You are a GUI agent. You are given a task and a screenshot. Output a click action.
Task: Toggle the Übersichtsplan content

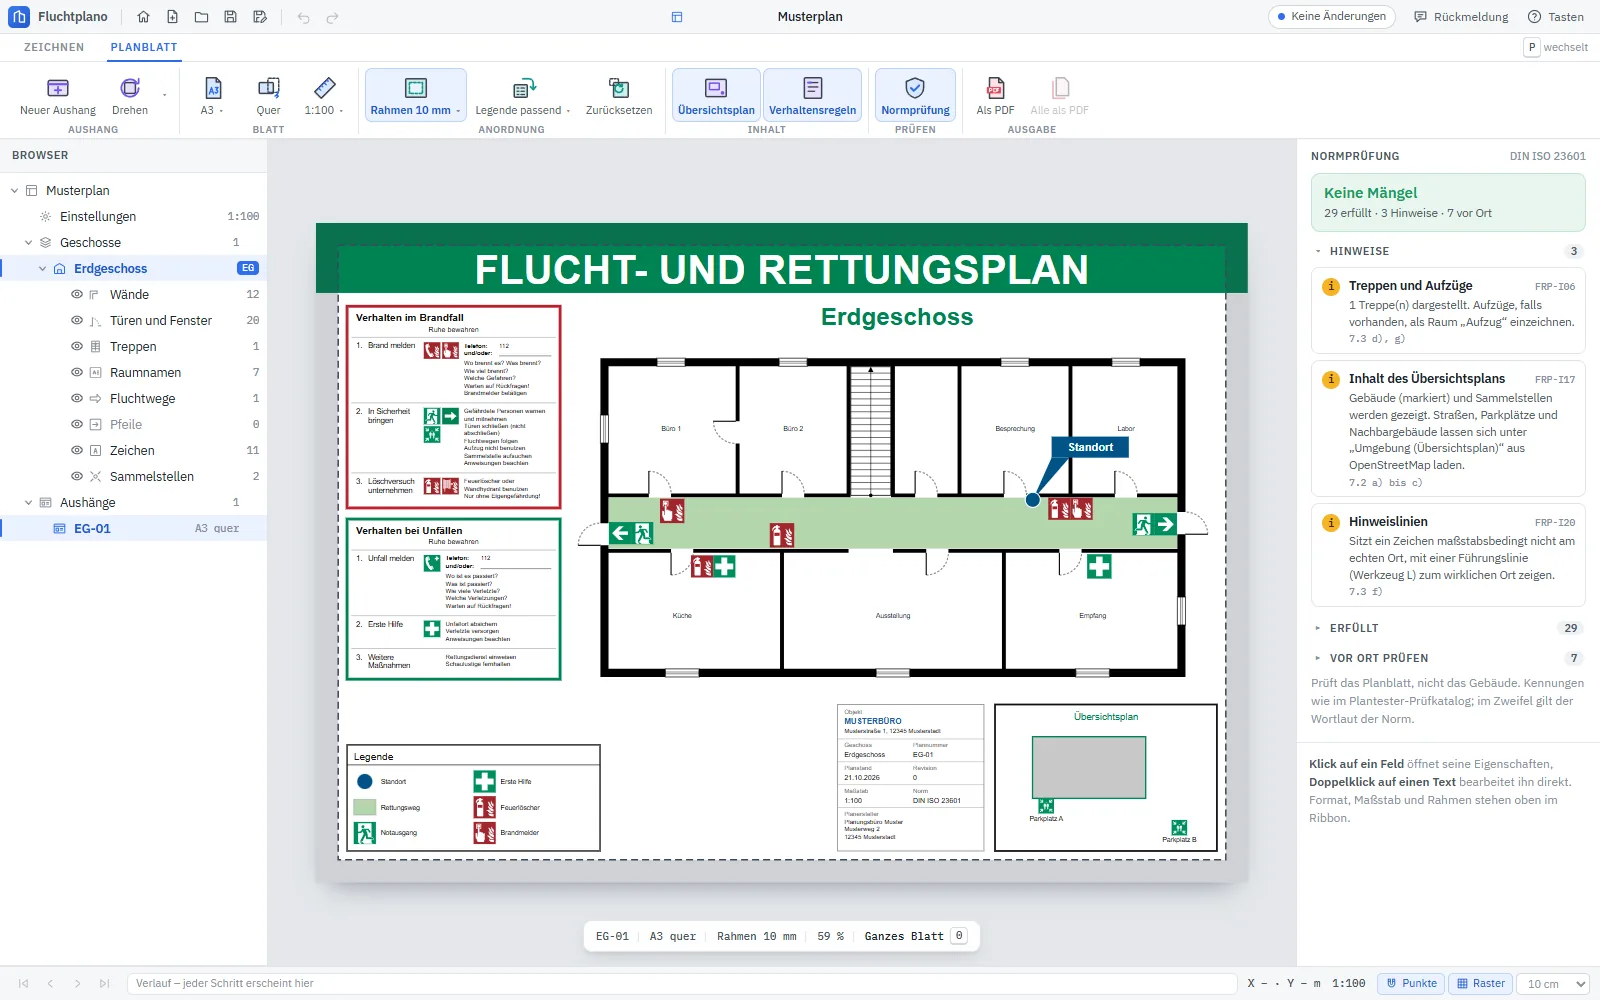[716, 96]
